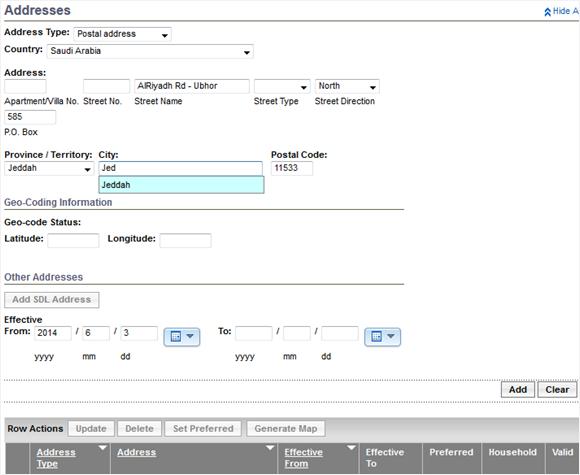The height and width of the screenshot is (475, 580).
Task: Open the Effective From column sort arrow
Action: click(x=351, y=448)
